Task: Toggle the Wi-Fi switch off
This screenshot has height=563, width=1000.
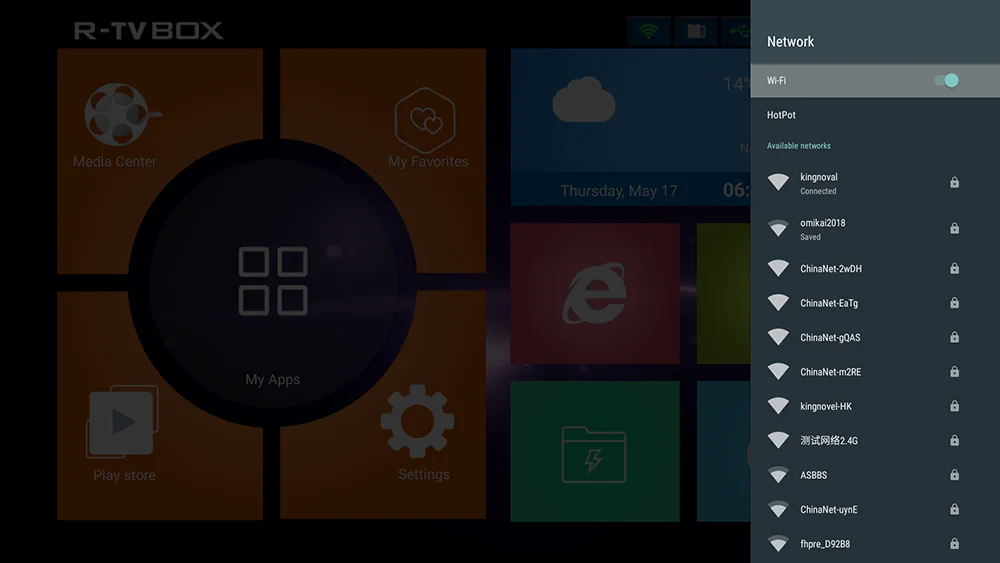Action: [946, 80]
